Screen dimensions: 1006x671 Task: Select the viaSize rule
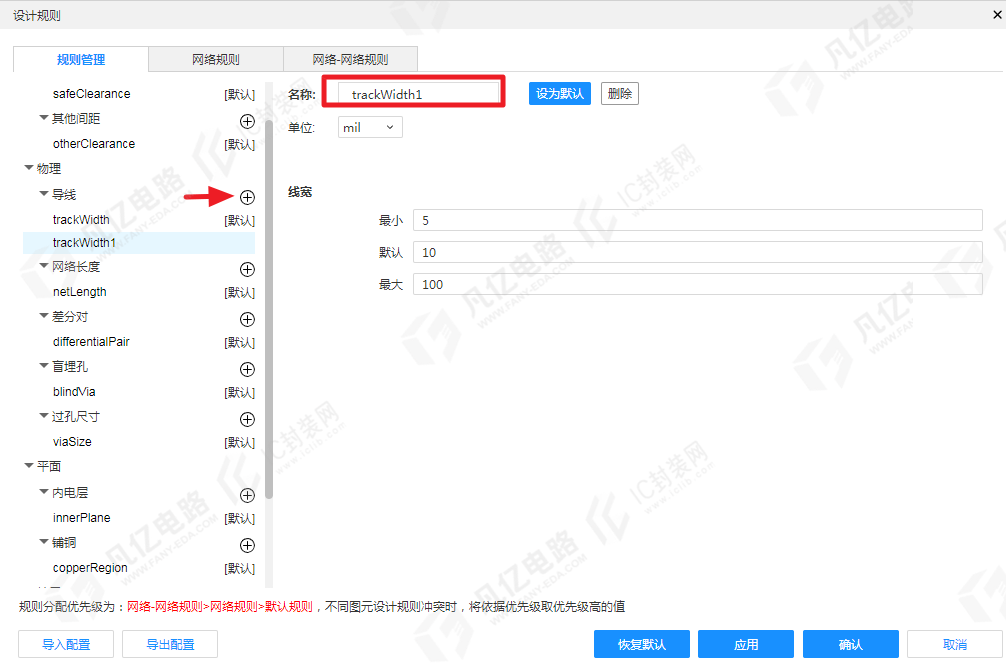(72, 441)
